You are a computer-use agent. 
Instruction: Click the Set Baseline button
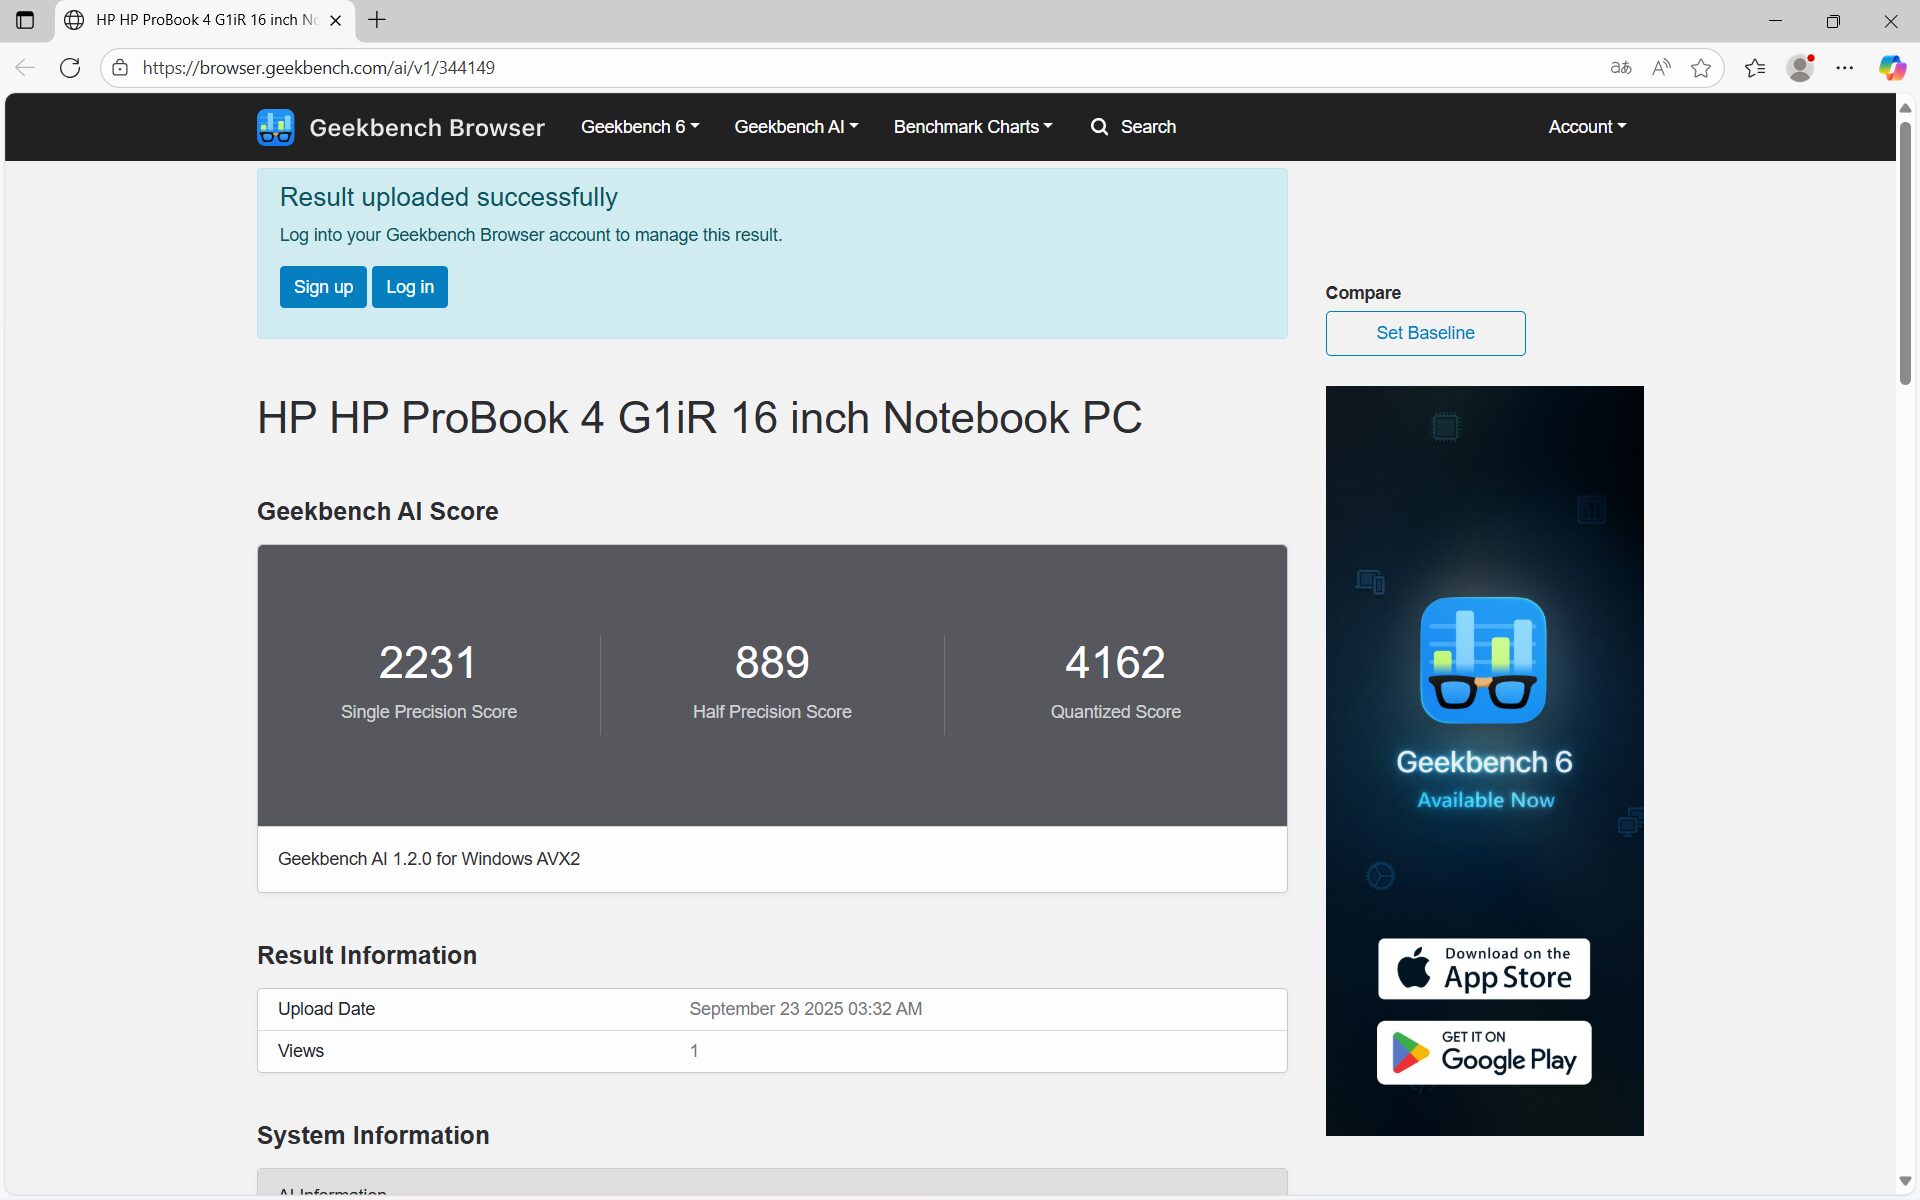[x=1425, y=333]
